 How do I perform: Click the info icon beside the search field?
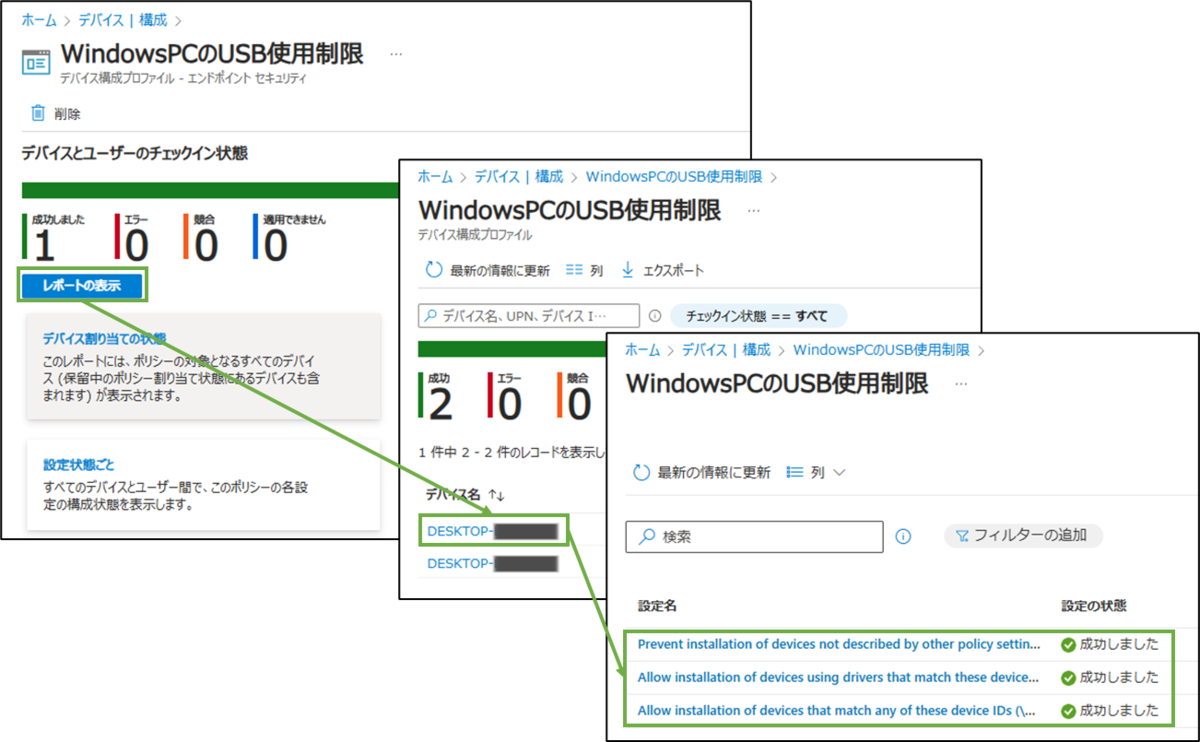pos(903,537)
